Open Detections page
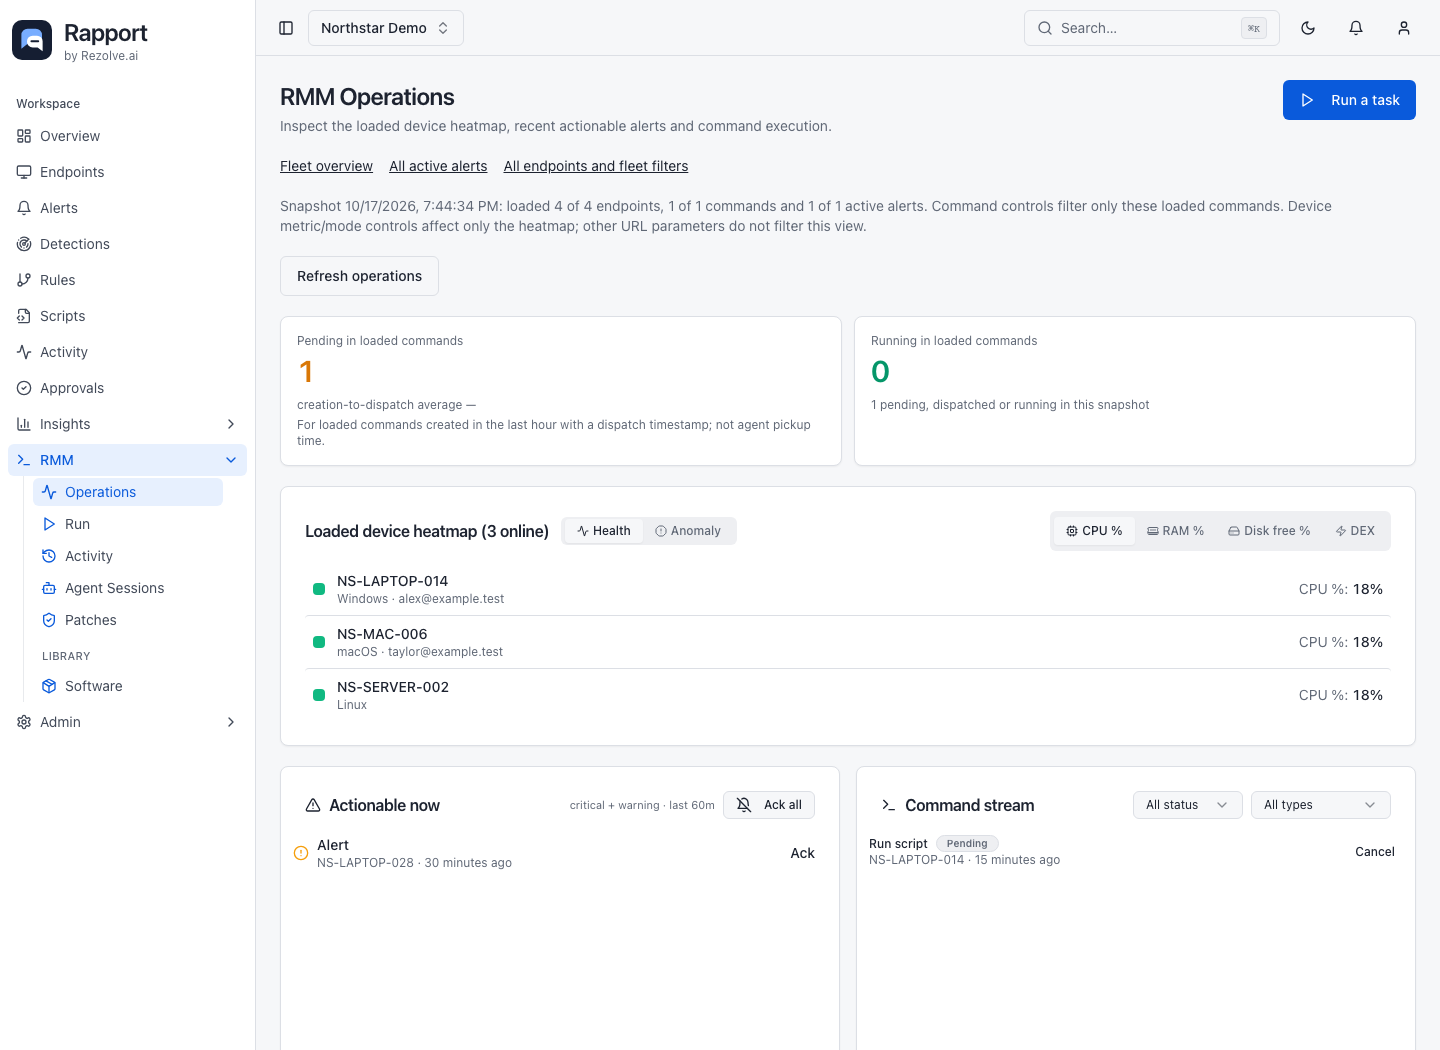Screen dimensions: 1440x1050 pyautogui.click(x=127, y=244)
